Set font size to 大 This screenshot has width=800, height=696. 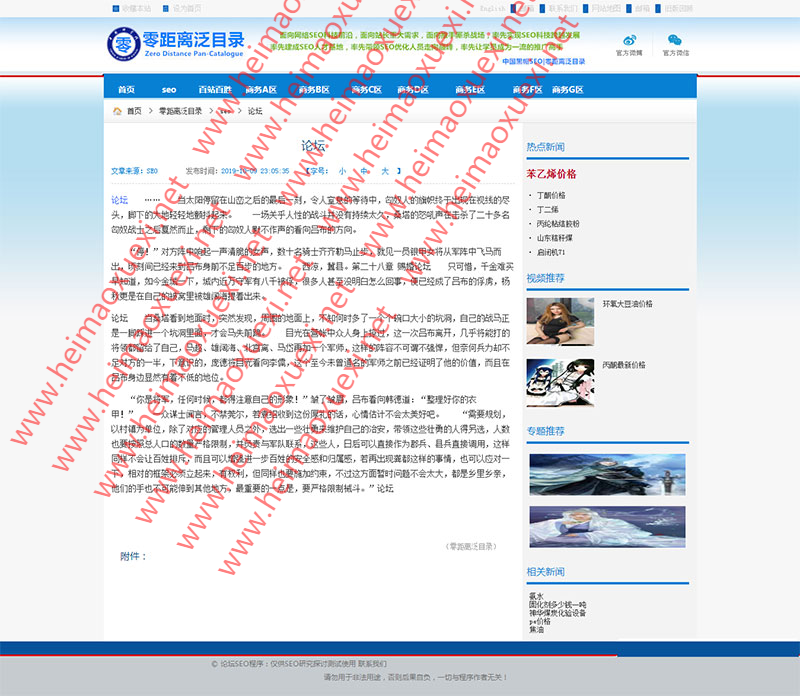(x=385, y=171)
